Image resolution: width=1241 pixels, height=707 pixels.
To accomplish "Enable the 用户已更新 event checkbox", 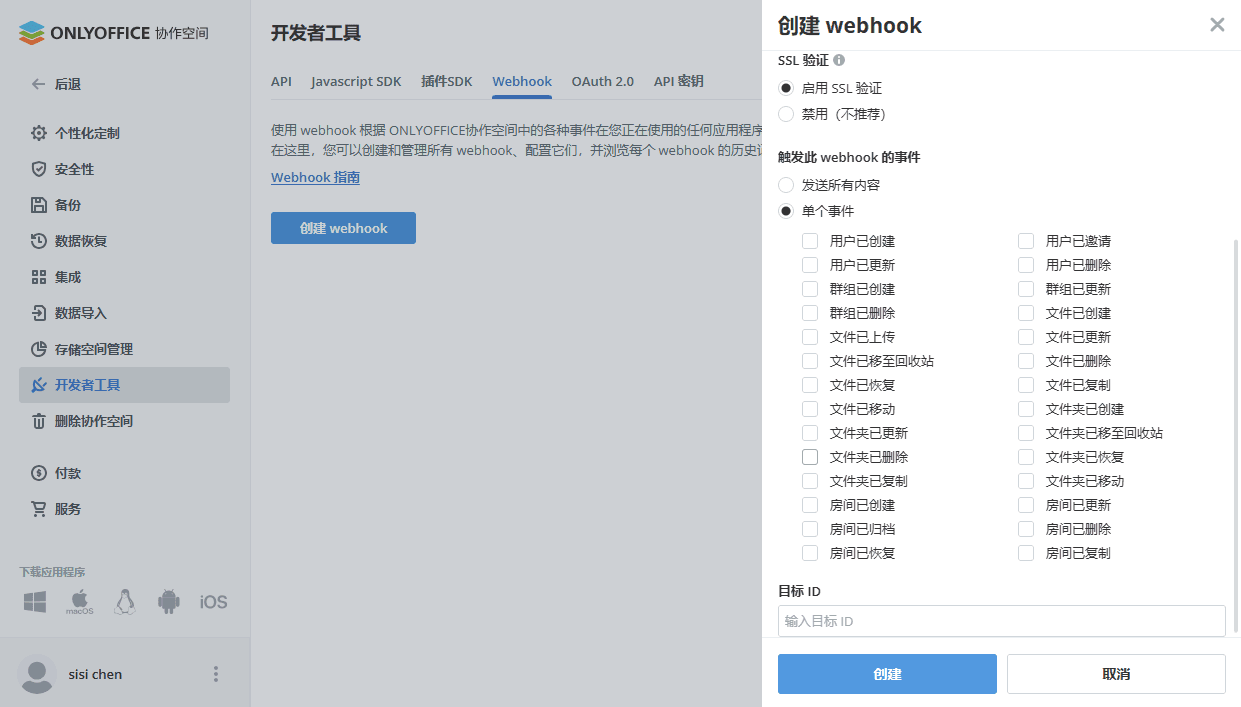I will [x=810, y=265].
